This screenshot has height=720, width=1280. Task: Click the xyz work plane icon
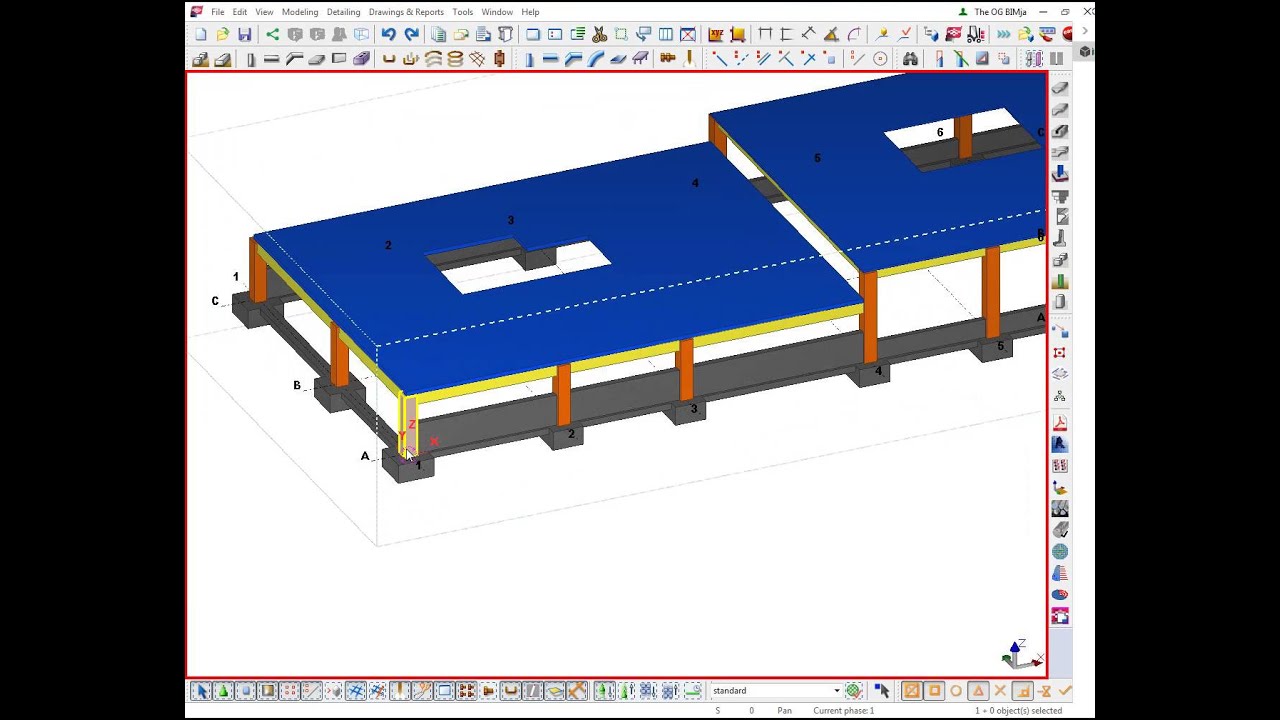click(x=716, y=34)
